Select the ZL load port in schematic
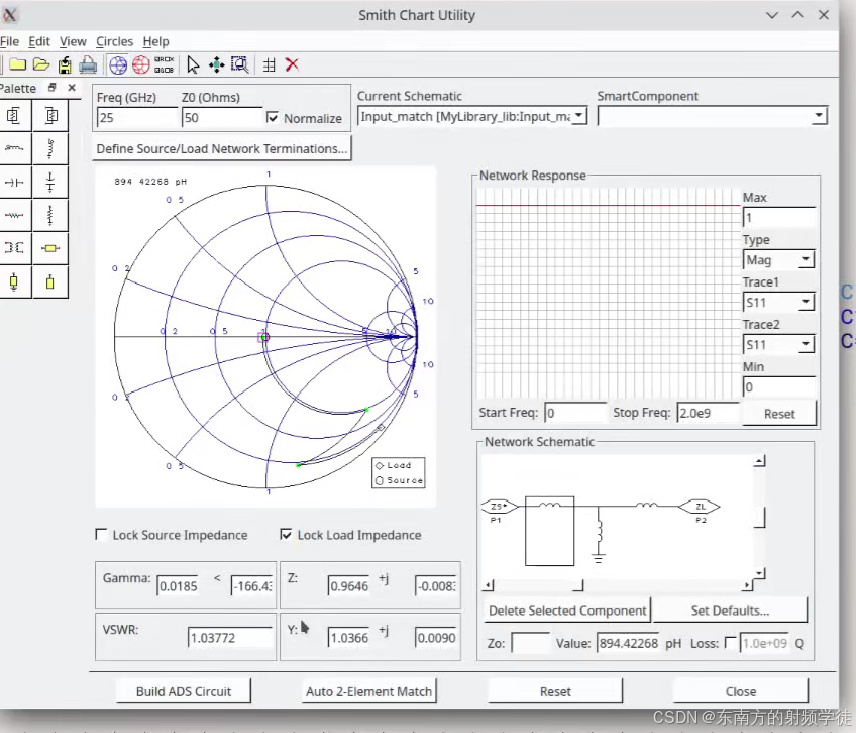Image resolution: width=856 pixels, height=733 pixels. pyautogui.click(x=699, y=507)
